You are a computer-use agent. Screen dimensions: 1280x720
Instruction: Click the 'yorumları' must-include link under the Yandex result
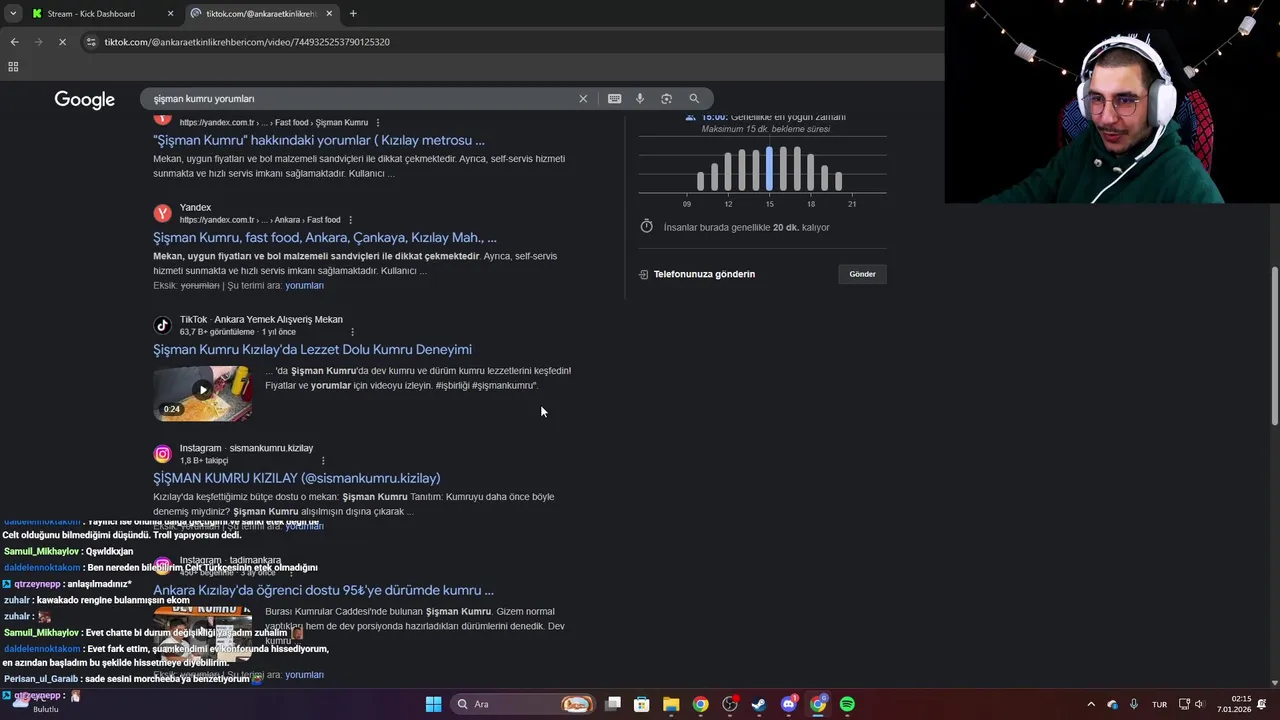pyautogui.click(x=304, y=286)
